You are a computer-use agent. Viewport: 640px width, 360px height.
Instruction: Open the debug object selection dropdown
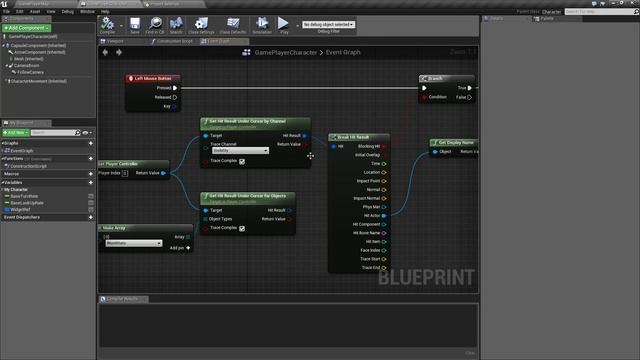coord(328,24)
